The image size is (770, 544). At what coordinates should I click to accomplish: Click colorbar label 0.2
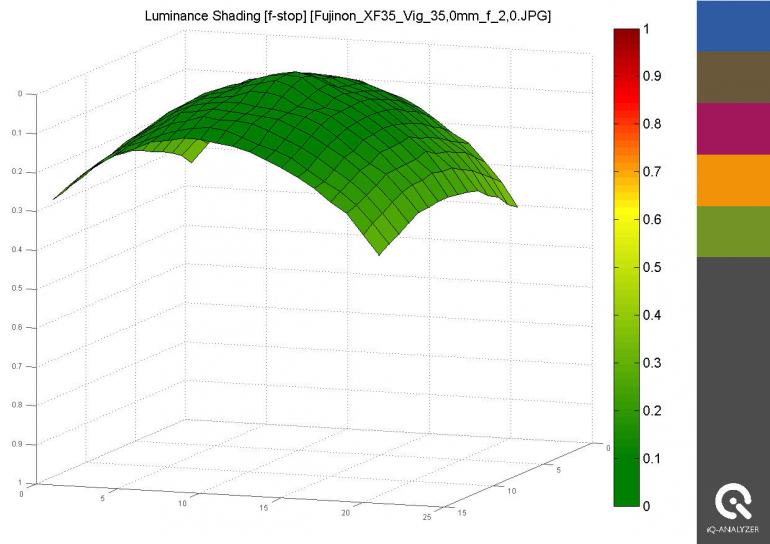click(652, 410)
